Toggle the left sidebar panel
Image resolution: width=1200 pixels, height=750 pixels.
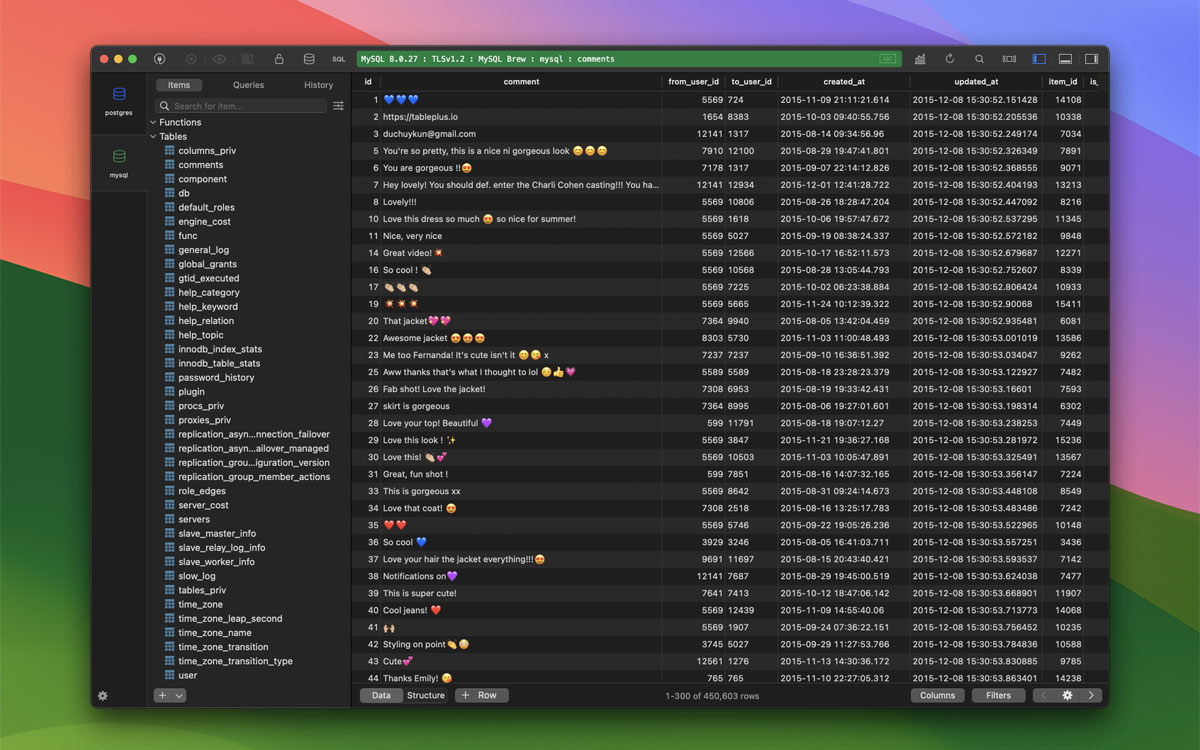click(1039, 59)
